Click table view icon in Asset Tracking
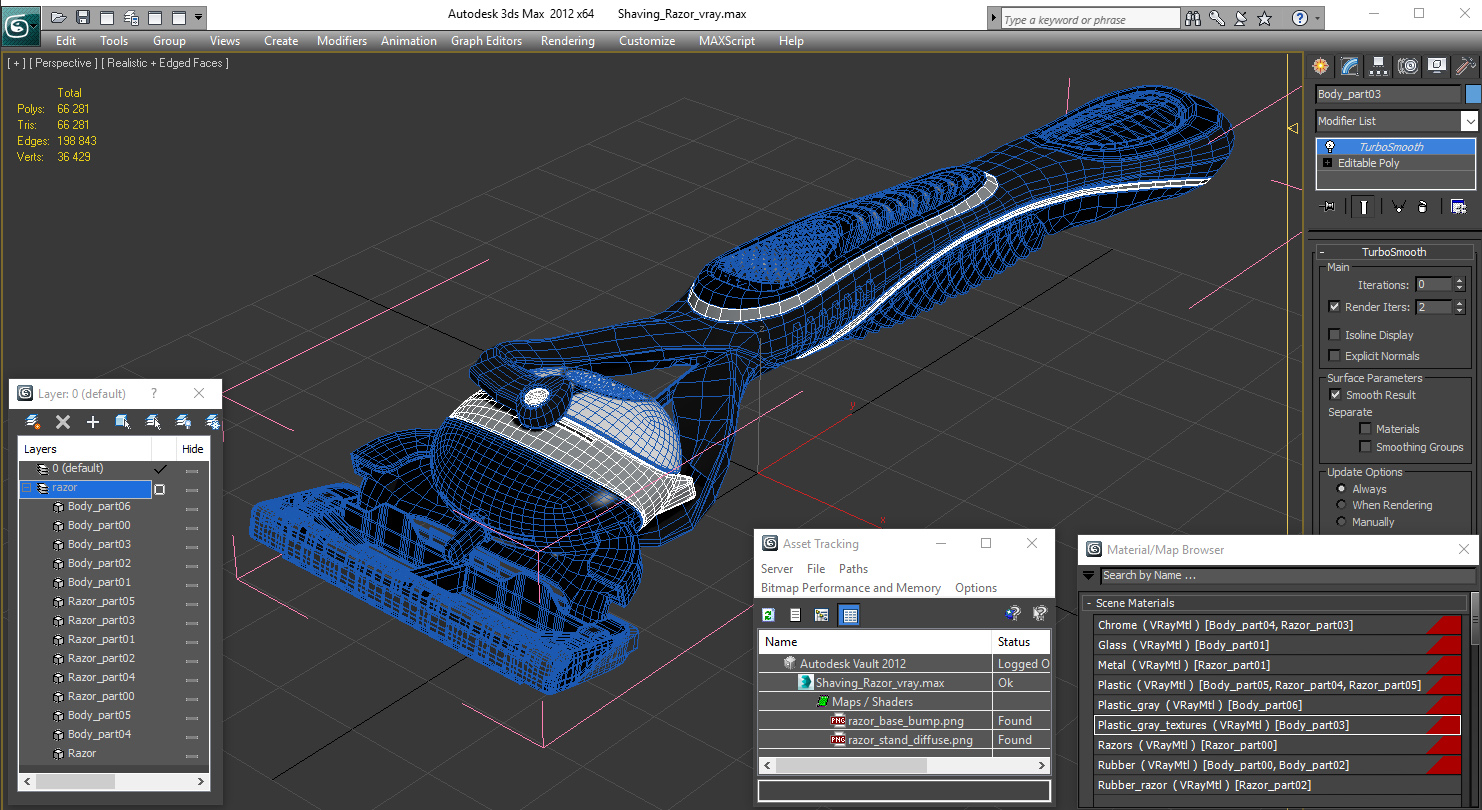The width and height of the screenshot is (1482, 810). click(x=850, y=615)
